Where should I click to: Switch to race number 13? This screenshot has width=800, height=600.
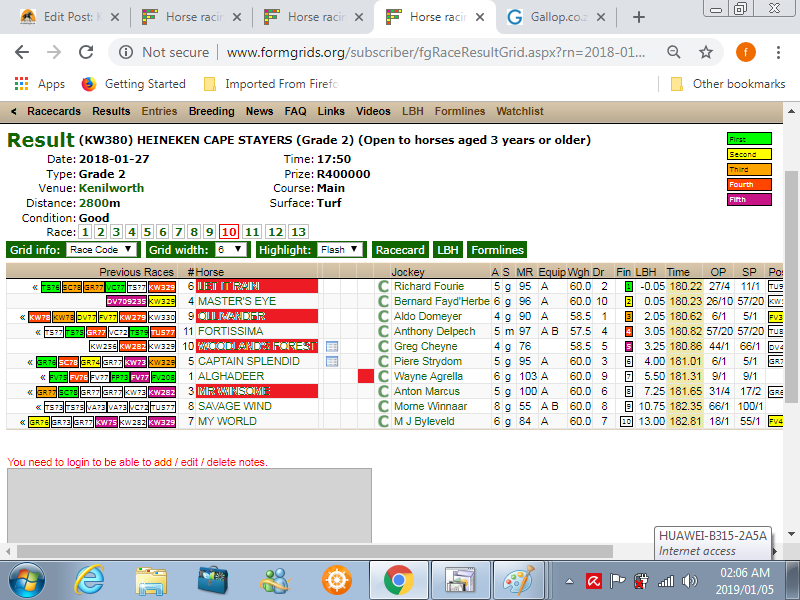pyautogui.click(x=298, y=231)
